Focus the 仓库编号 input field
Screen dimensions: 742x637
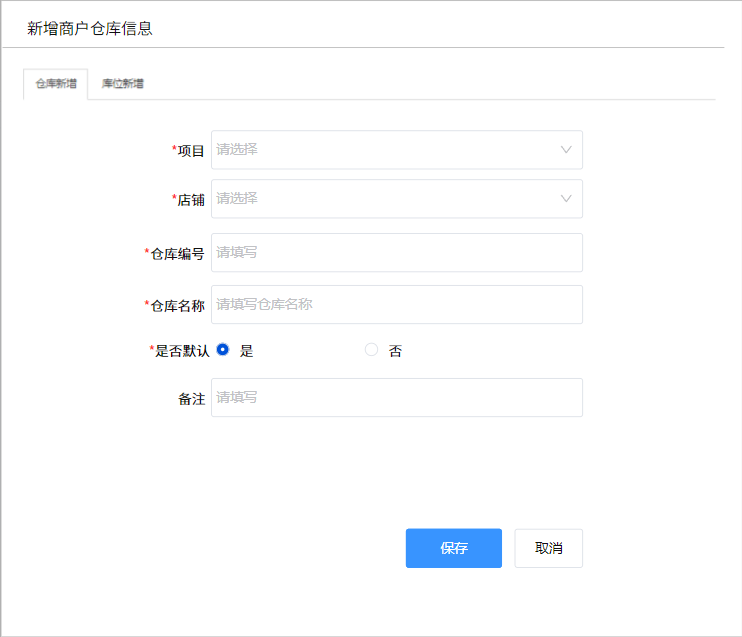point(397,253)
